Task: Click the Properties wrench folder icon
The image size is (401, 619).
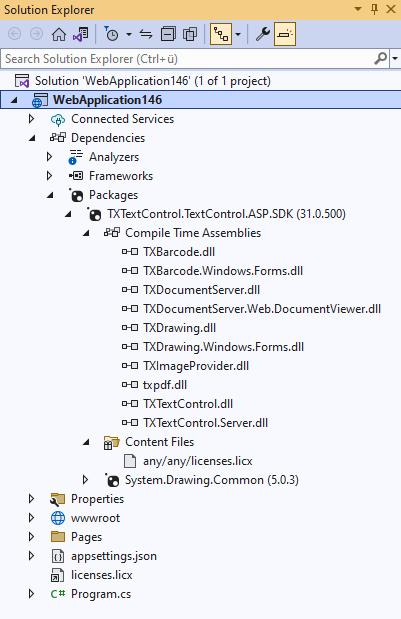Action: pyautogui.click(x=58, y=499)
